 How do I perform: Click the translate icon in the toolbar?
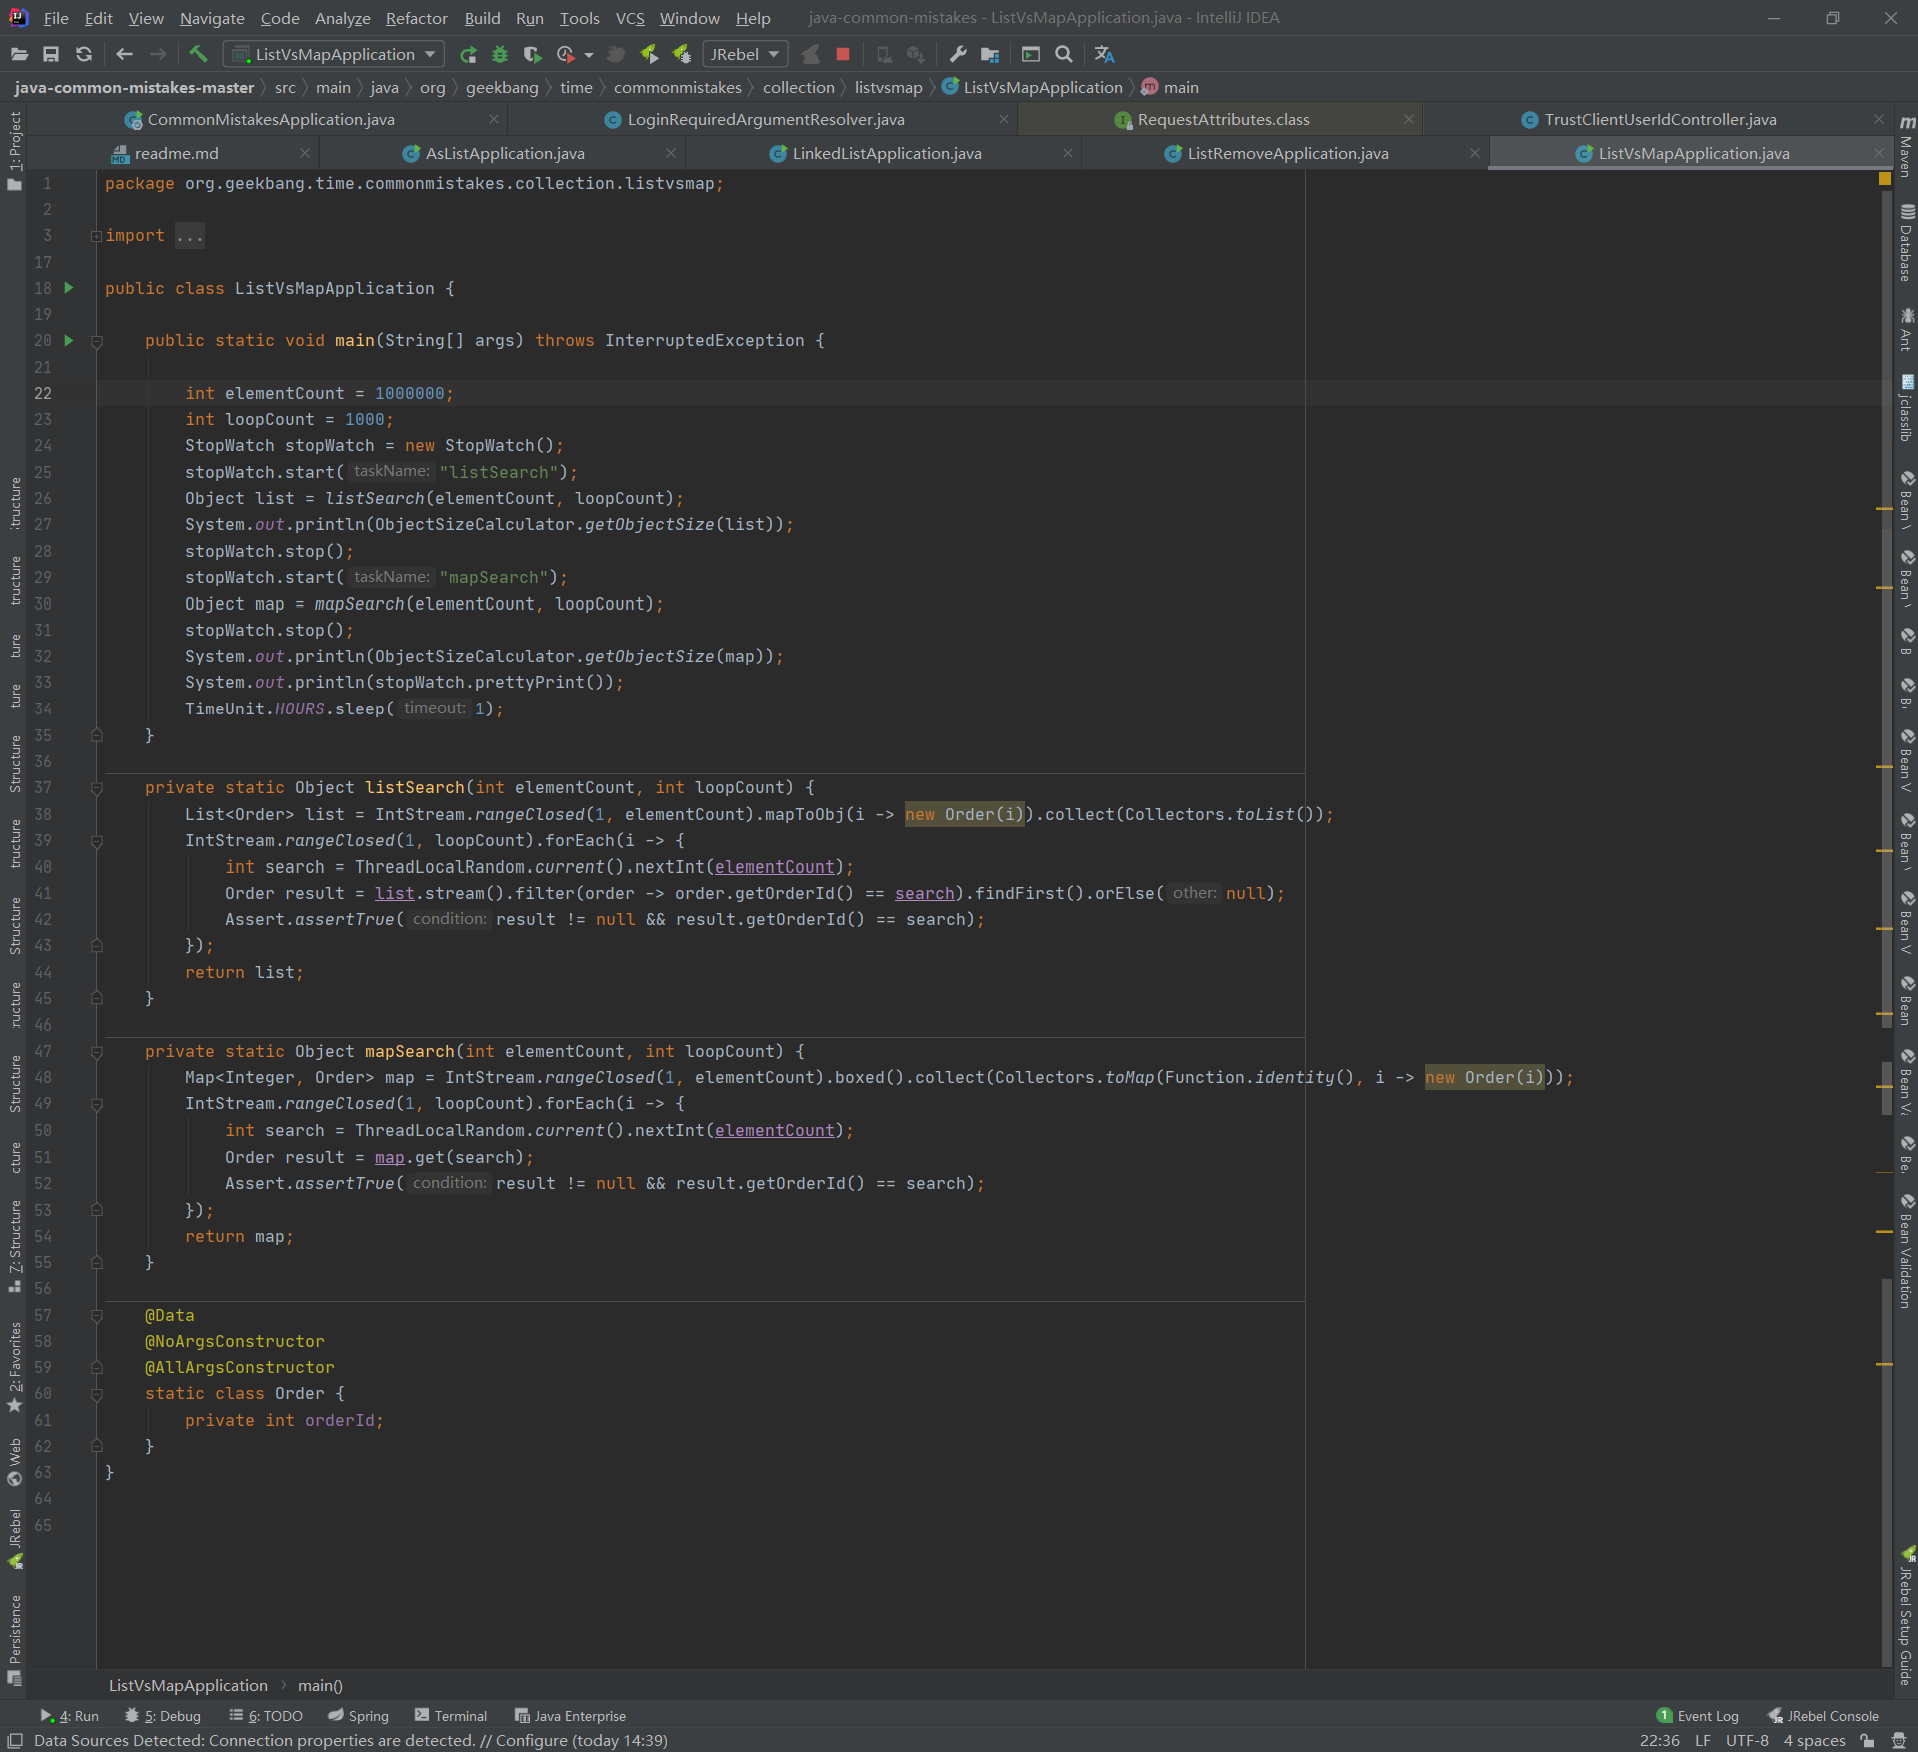[x=1104, y=55]
